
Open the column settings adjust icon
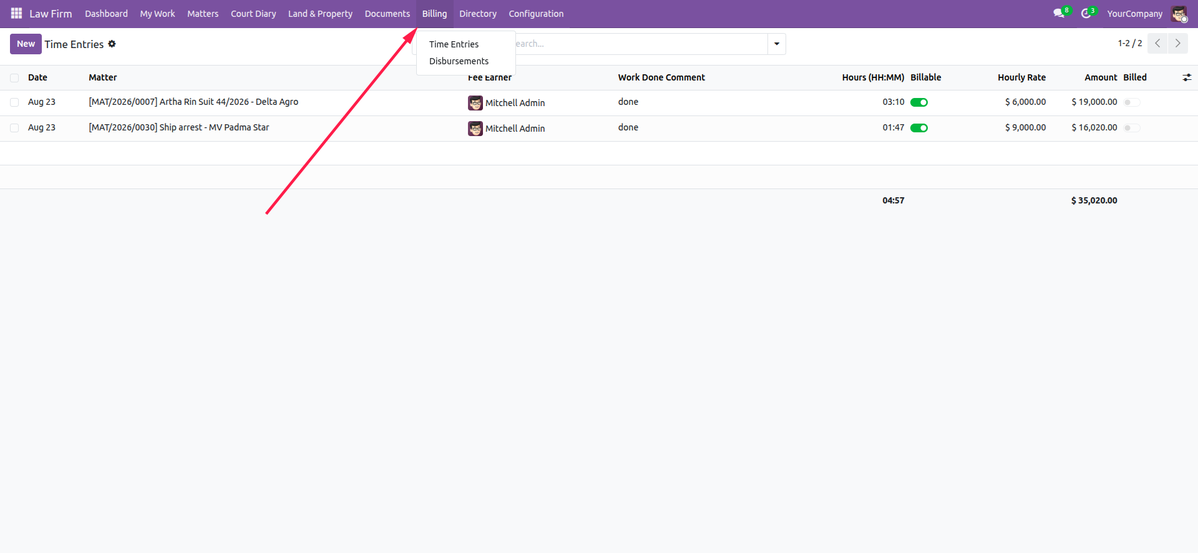coord(1187,78)
